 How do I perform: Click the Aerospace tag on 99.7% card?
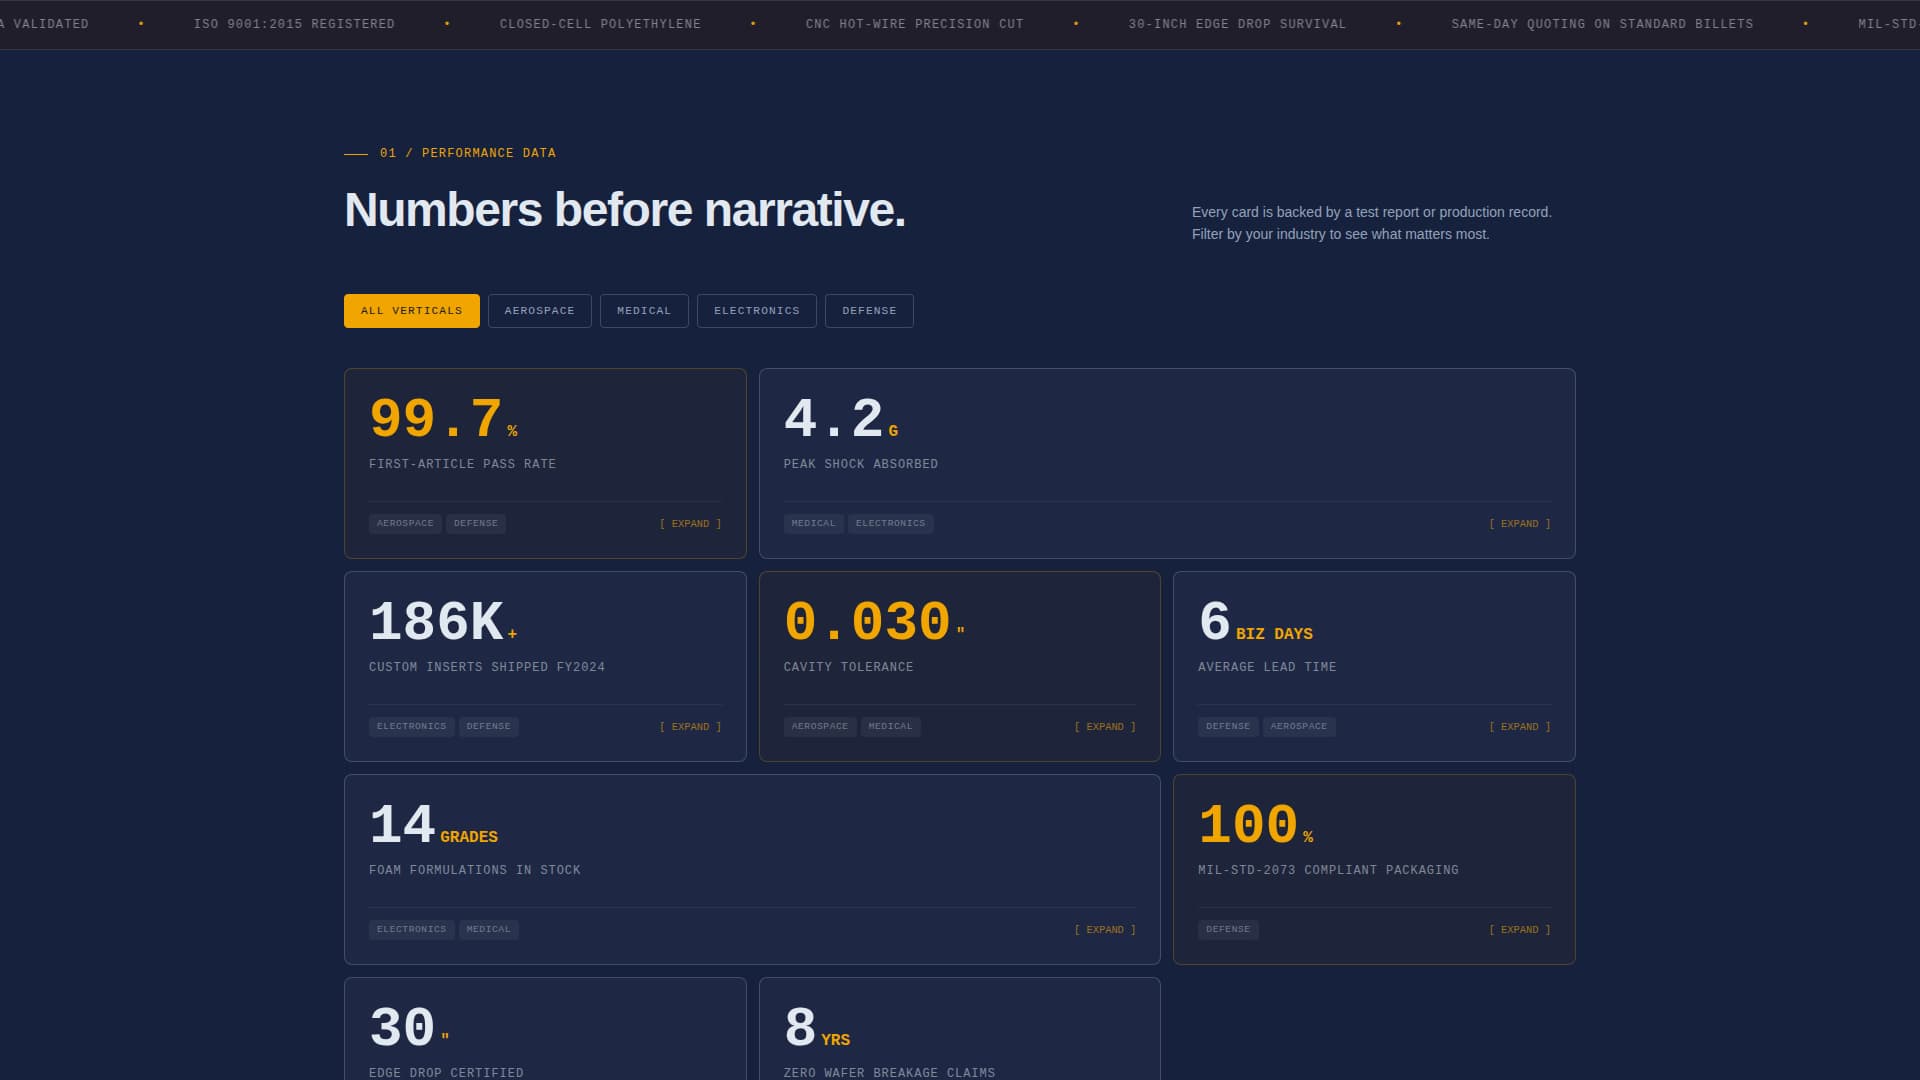405,524
